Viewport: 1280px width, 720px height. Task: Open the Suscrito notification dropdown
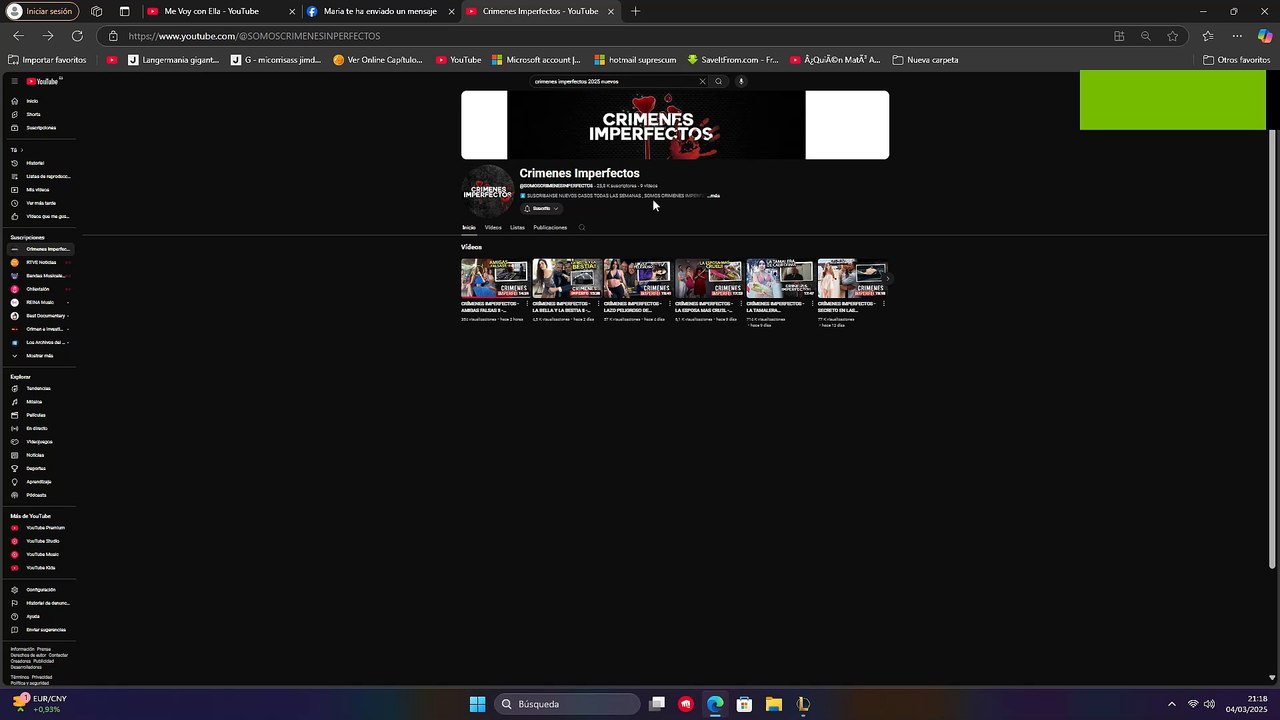[x=541, y=208]
